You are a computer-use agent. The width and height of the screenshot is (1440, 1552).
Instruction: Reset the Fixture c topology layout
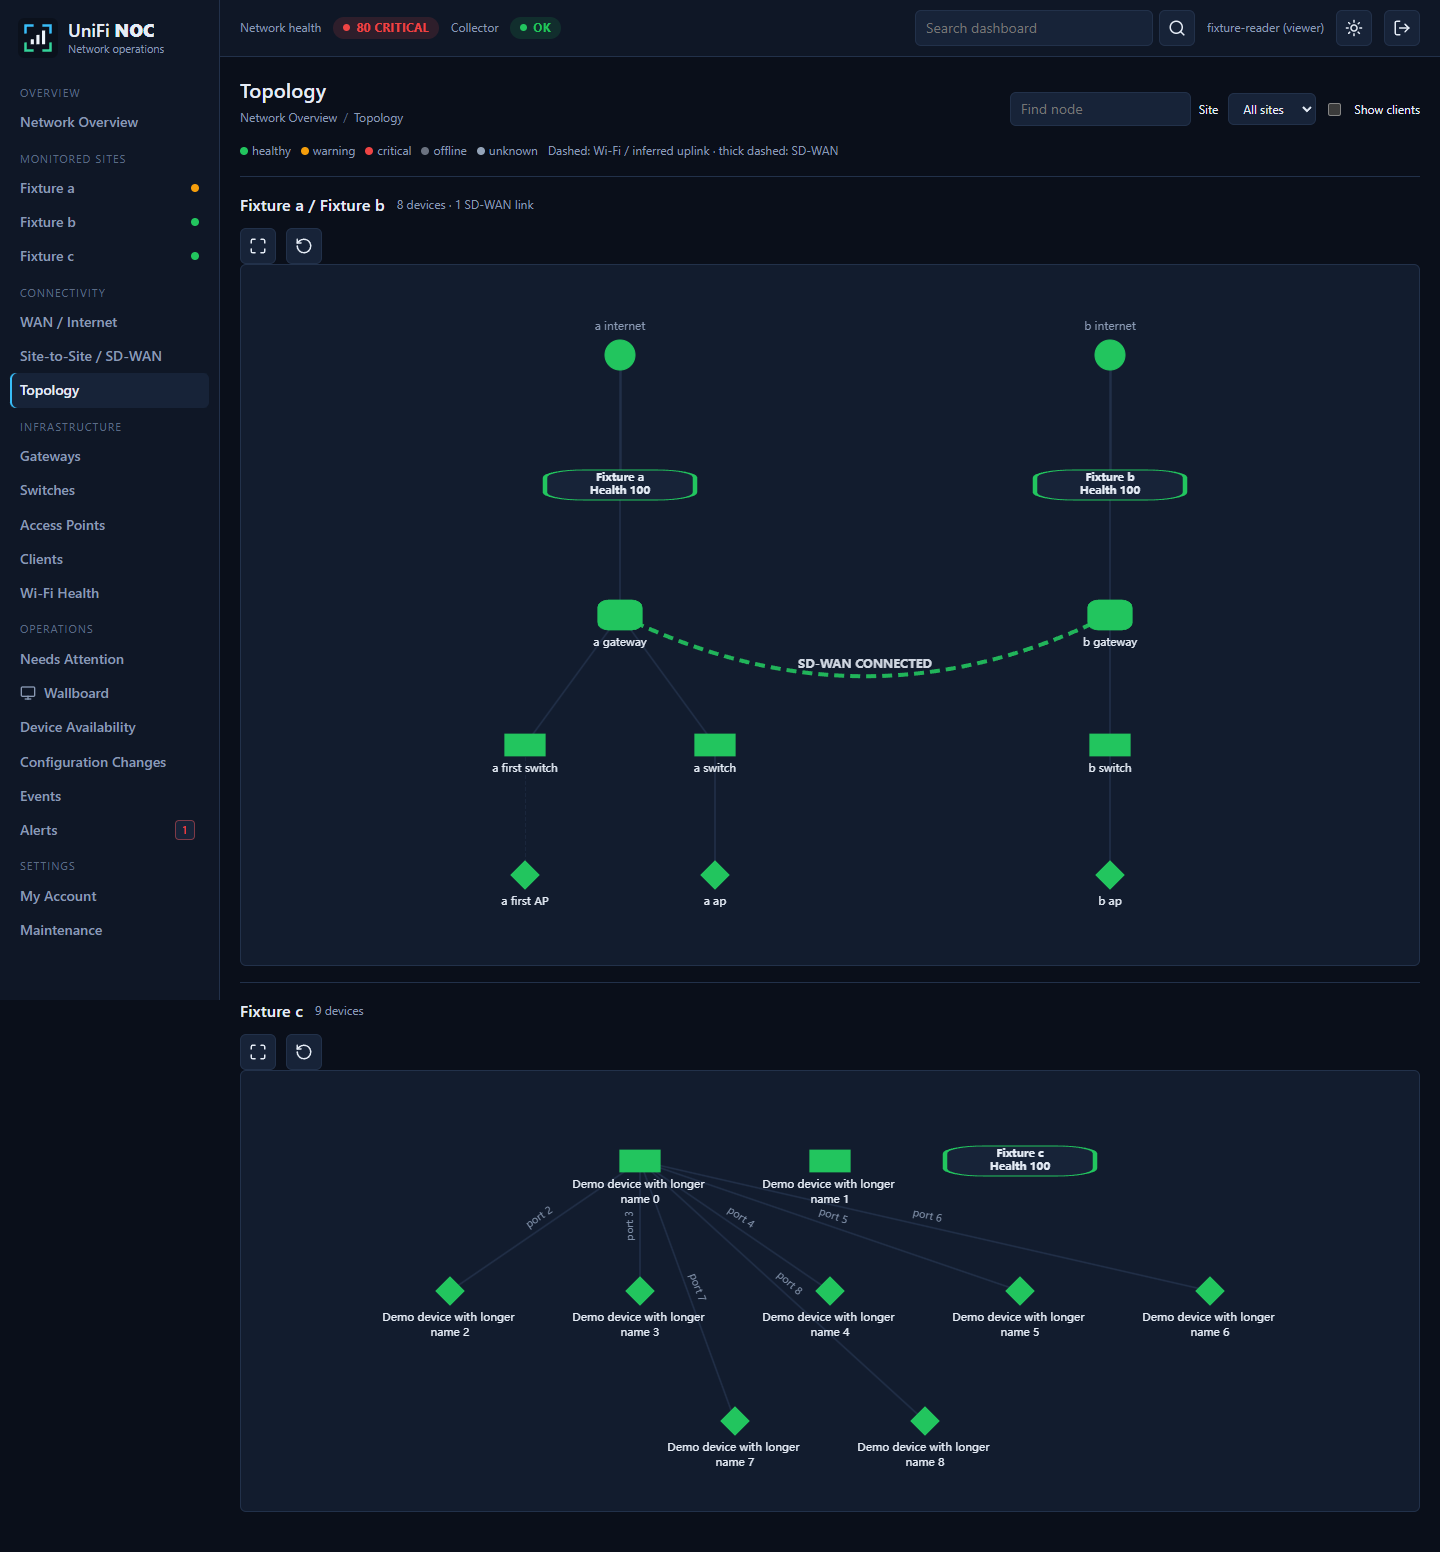304,1052
